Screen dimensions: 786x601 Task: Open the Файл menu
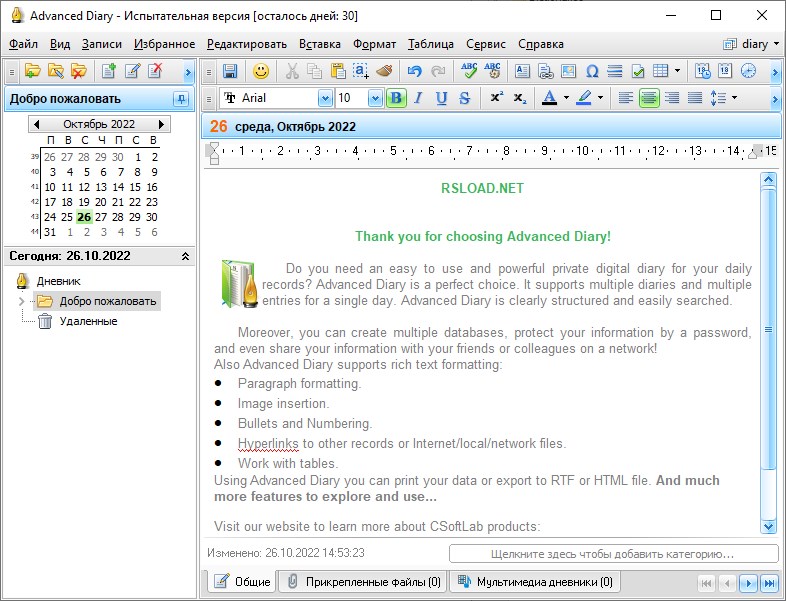click(23, 44)
